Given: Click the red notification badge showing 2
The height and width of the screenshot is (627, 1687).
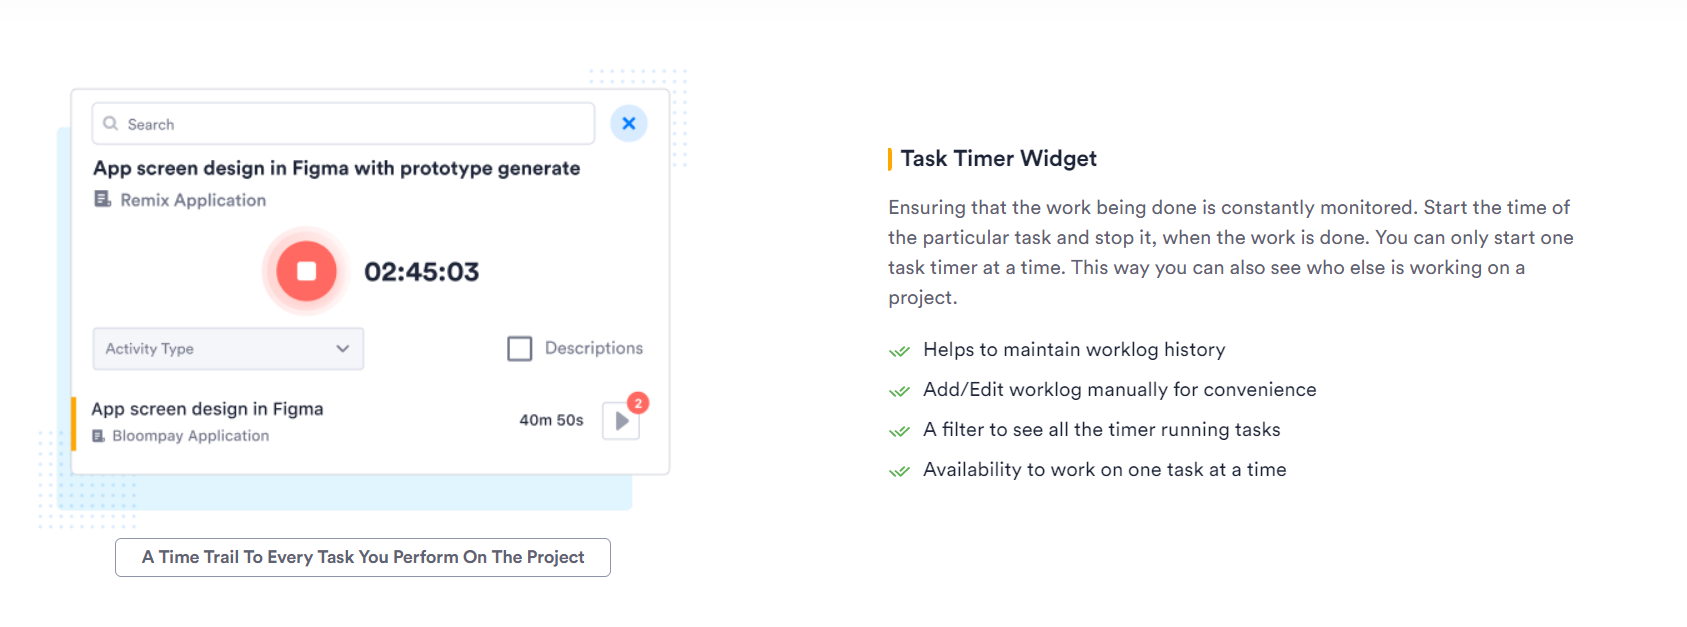Looking at the screenshot, I should pyautogui.click(x=638, y=403).
